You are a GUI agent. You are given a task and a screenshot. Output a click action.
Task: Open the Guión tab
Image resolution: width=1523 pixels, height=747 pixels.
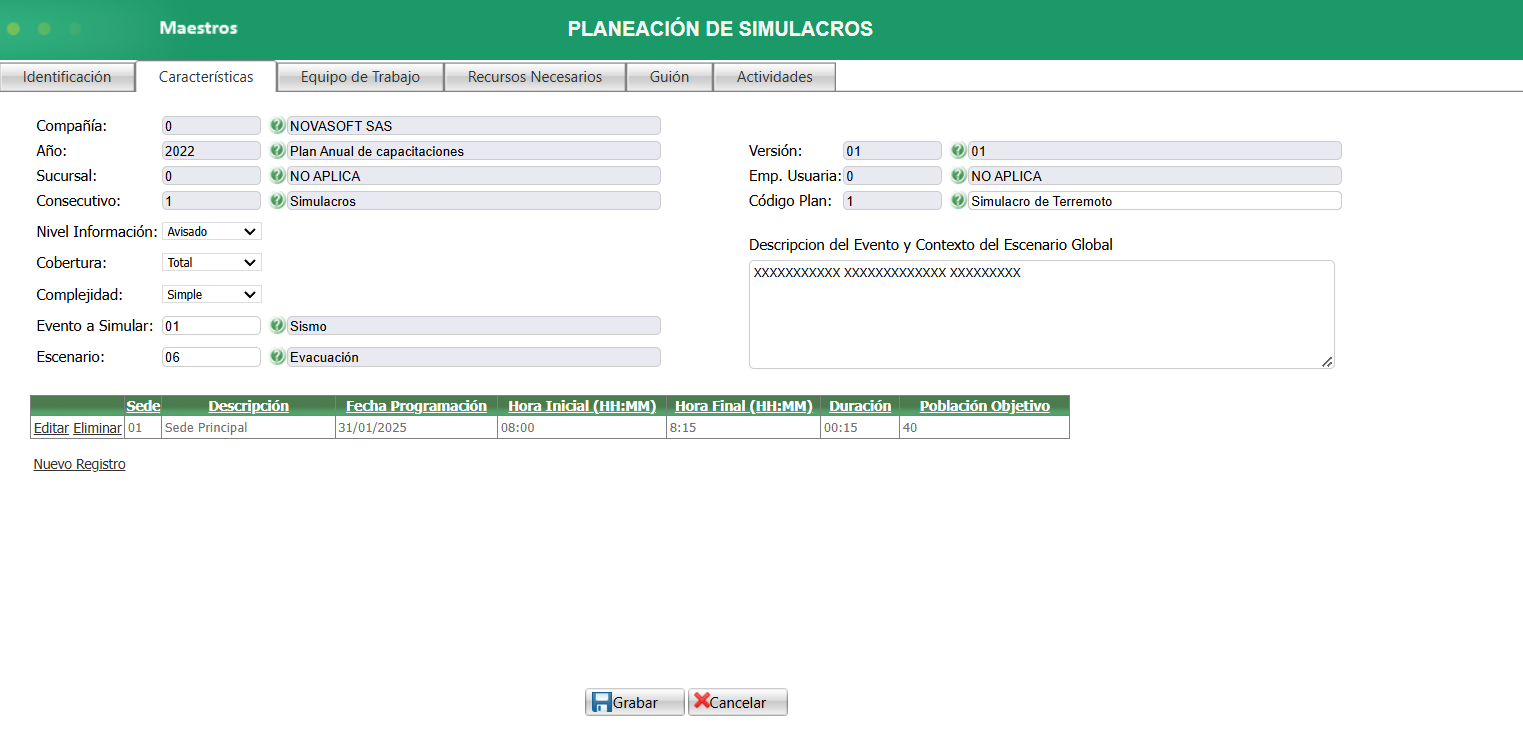pyautogui.click(x=669, y=76)
